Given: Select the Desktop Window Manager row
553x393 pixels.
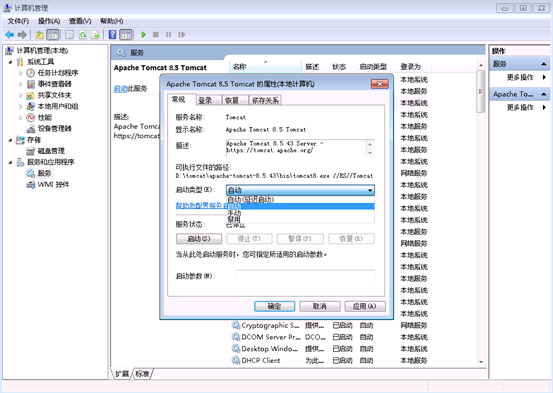Looking at the screenshot, I should [330, 349].
